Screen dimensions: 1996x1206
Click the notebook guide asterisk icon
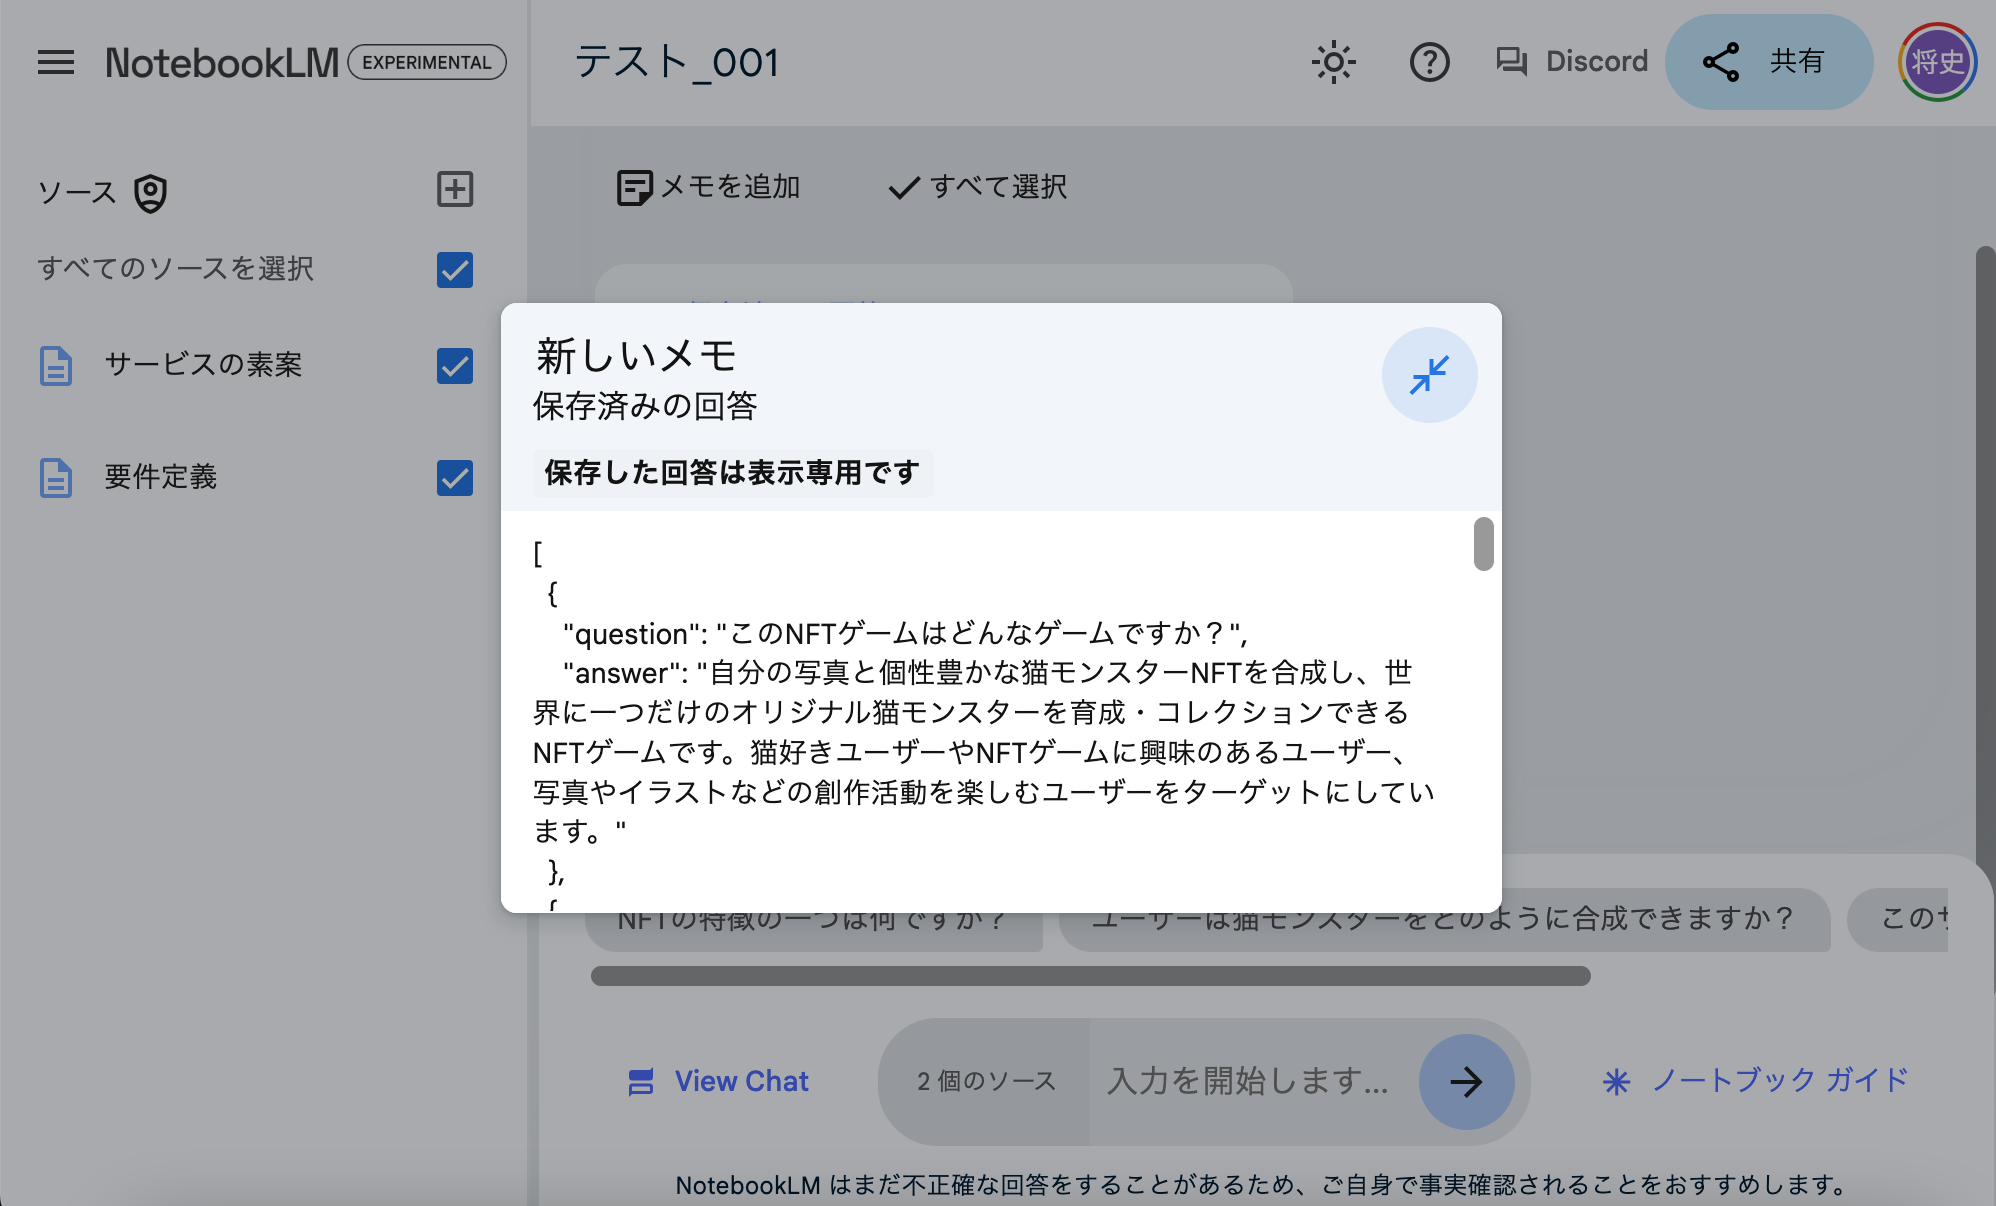(1617, 1082)
